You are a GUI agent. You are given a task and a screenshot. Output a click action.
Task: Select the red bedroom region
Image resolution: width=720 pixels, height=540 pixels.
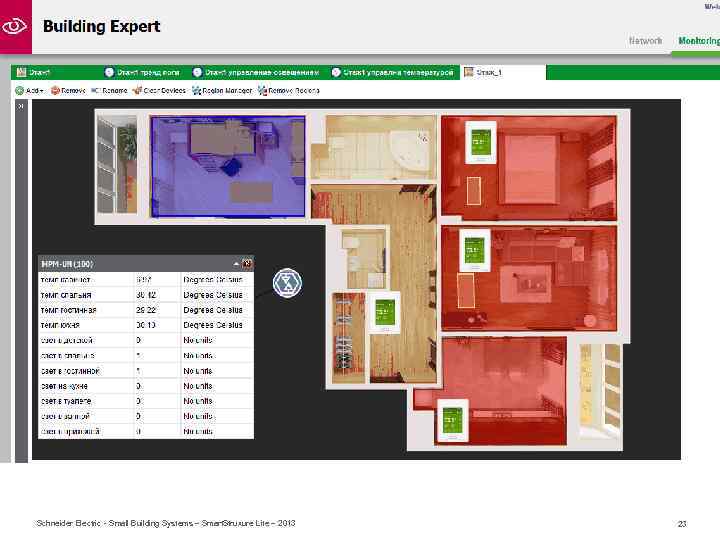[529, 168]
